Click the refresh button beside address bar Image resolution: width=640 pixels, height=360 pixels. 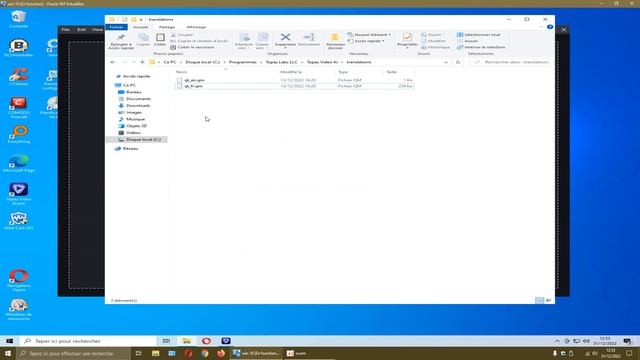tap(458, 62)
